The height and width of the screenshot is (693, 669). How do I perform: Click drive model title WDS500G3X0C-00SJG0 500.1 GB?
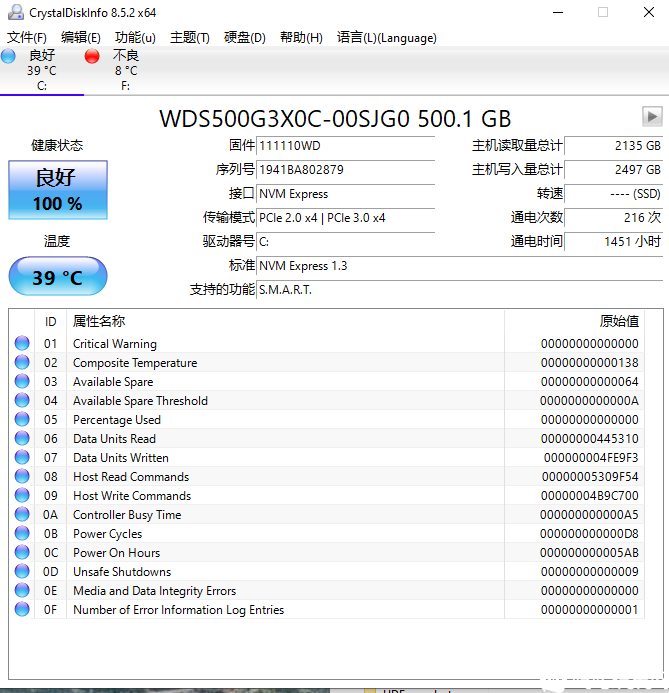point(335,119)
